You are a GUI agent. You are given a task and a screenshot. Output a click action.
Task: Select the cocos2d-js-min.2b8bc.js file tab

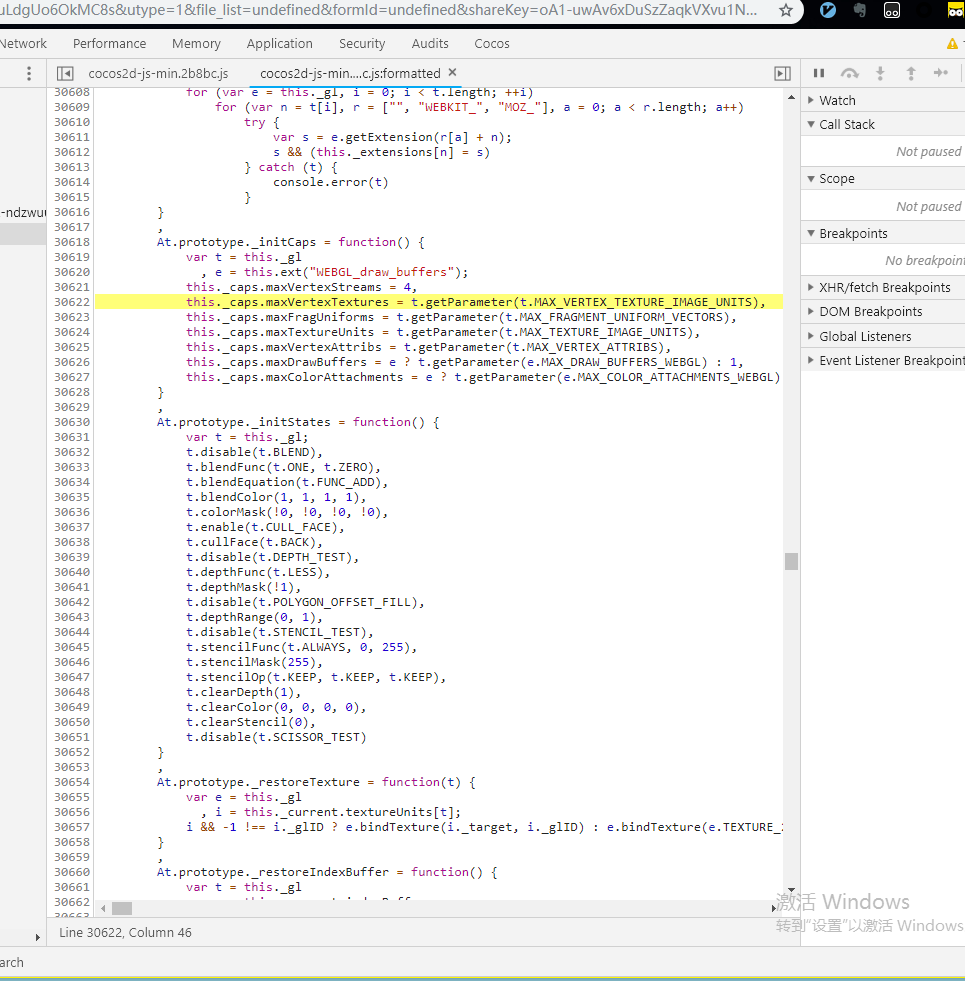[x=158, y=73]
